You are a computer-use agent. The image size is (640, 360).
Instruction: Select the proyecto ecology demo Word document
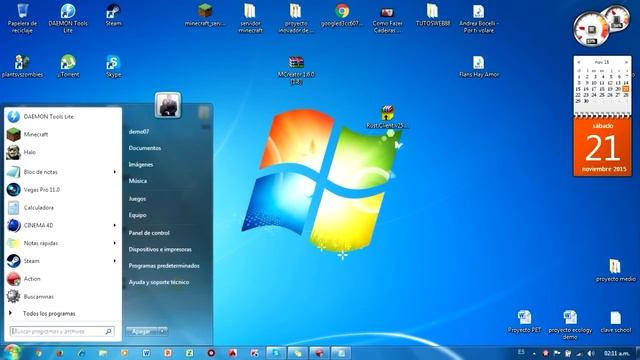pyautogui.click(x=570, y=324)
